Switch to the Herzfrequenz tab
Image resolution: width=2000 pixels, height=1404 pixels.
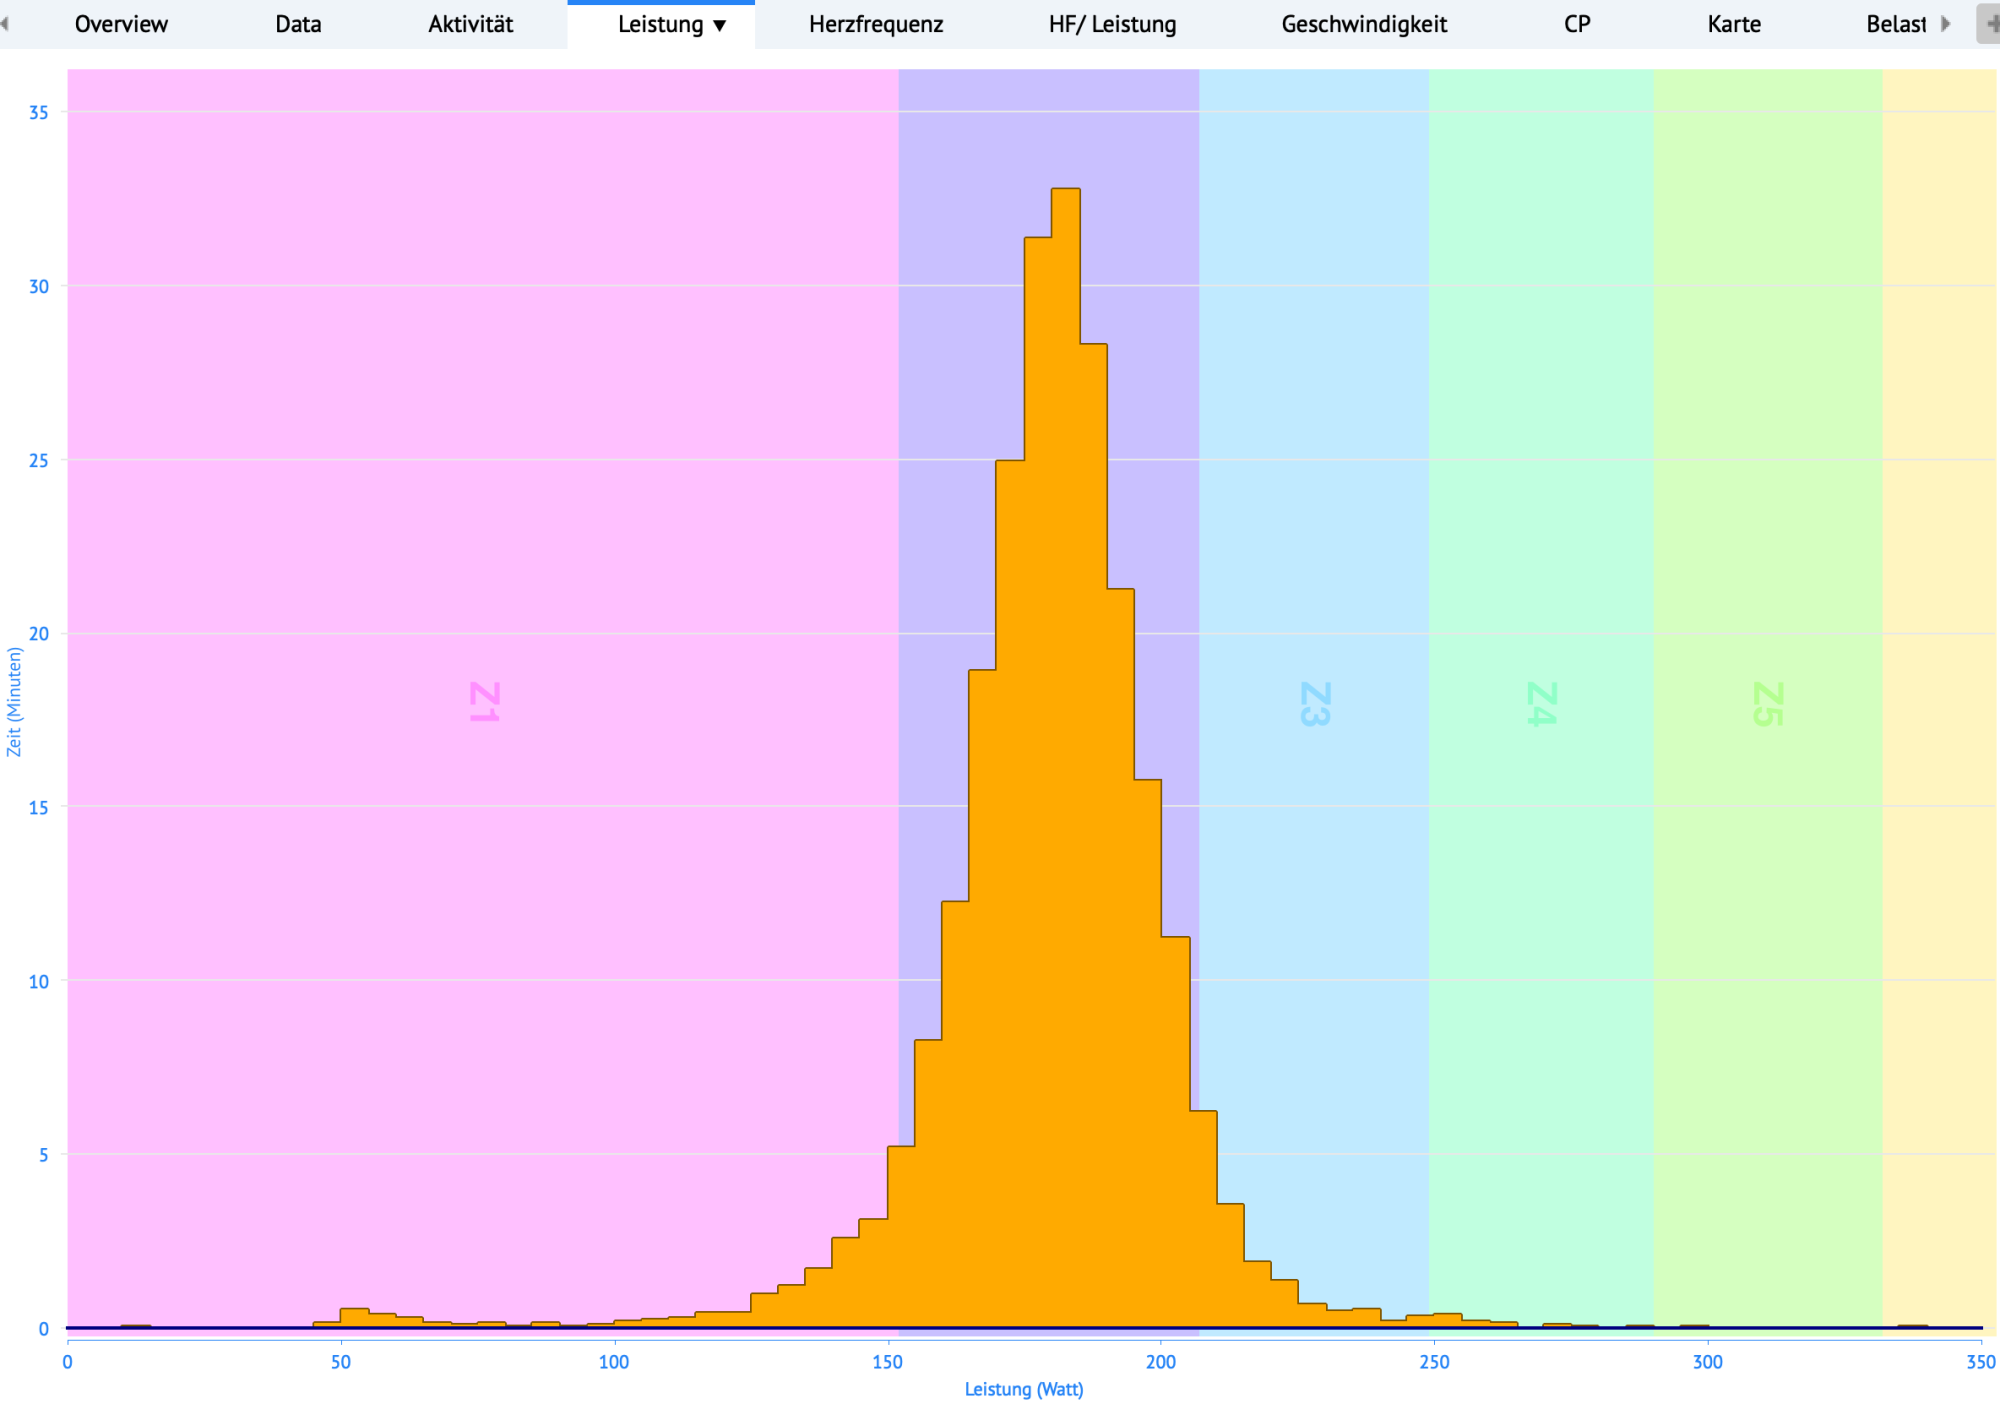coord(875,24)
